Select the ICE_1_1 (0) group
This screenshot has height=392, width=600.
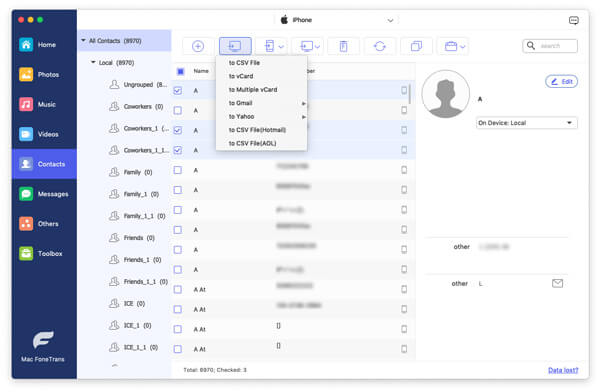click(x=134, y=347)
